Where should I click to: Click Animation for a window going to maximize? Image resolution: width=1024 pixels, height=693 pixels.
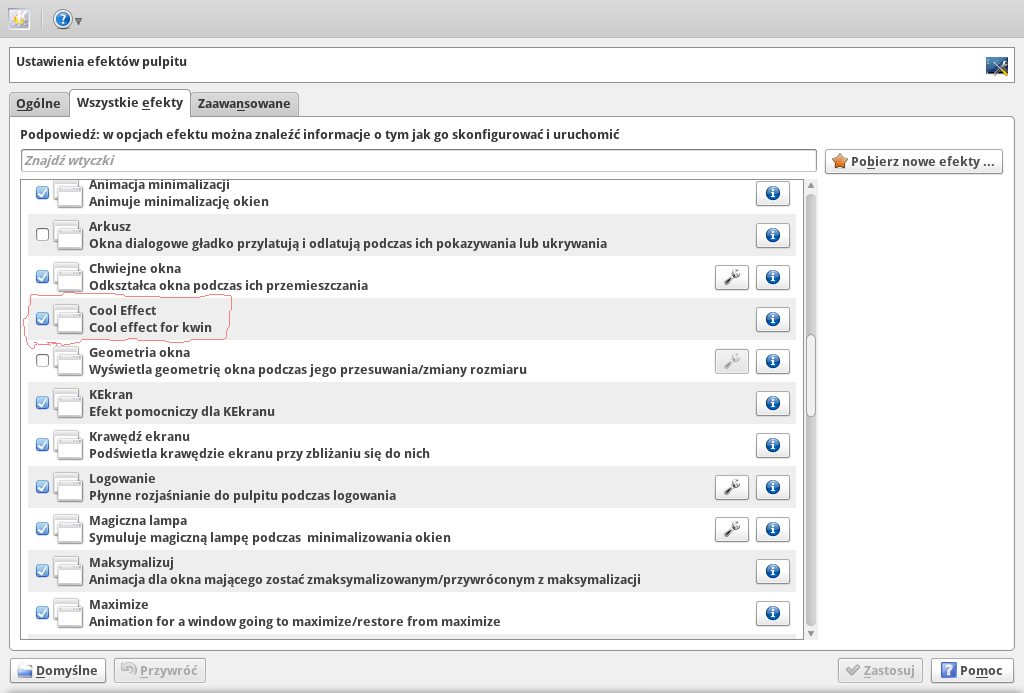(295, 621)
